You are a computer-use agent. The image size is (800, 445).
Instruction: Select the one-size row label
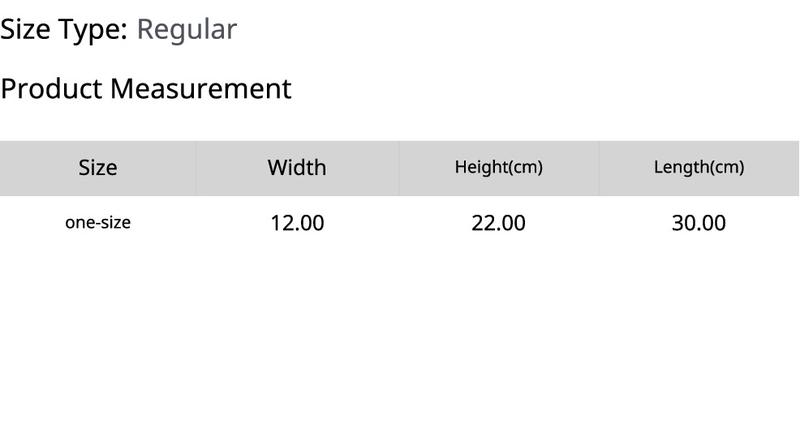(x=98, y=222)
